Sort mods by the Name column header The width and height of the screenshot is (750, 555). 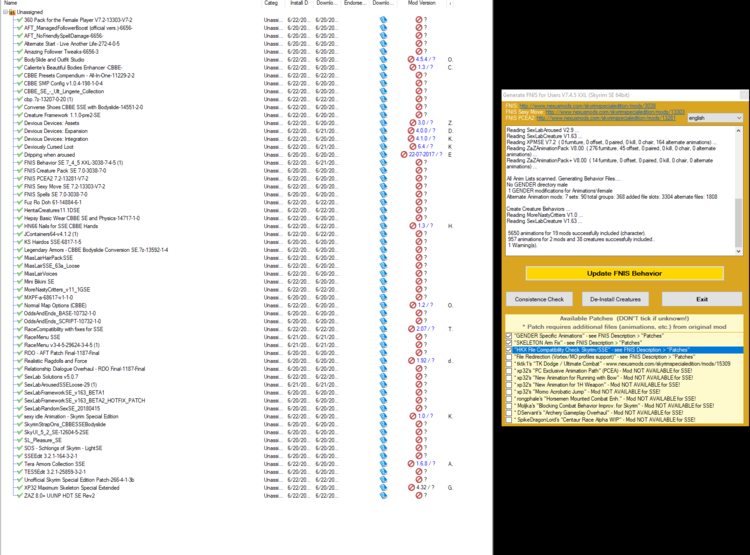click(11, 3)
